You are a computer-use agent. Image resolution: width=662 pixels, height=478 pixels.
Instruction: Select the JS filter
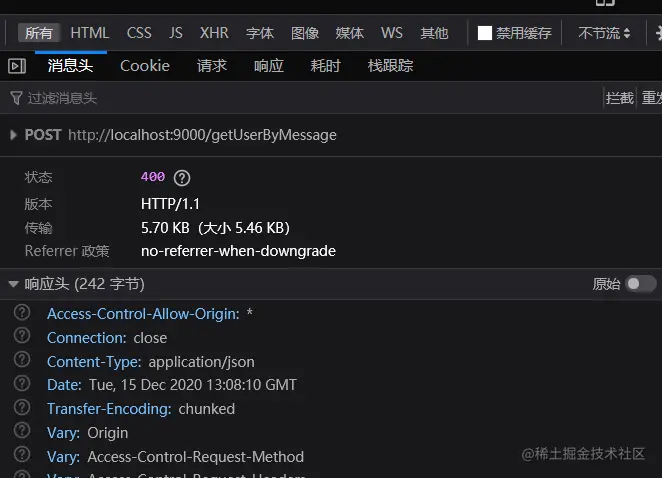(x=176, y=33)
